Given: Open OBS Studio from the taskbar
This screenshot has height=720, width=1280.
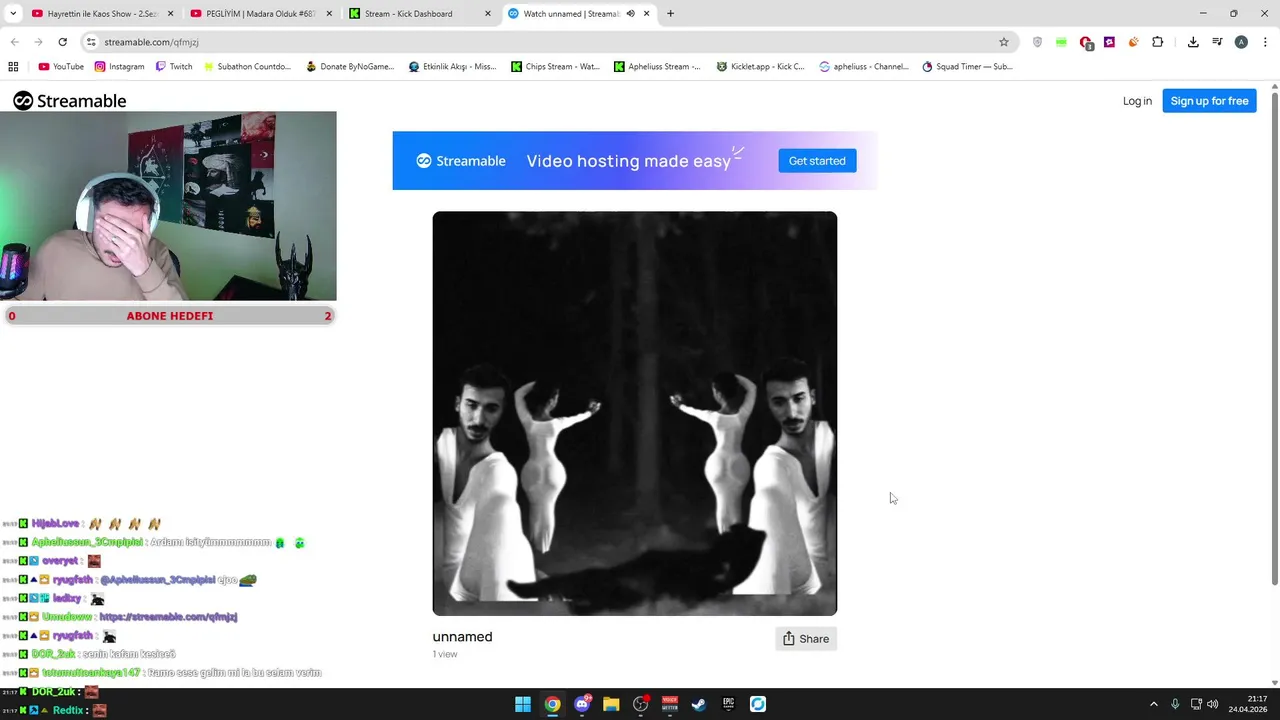Looking at the screenshot, I should coord(641,704).
